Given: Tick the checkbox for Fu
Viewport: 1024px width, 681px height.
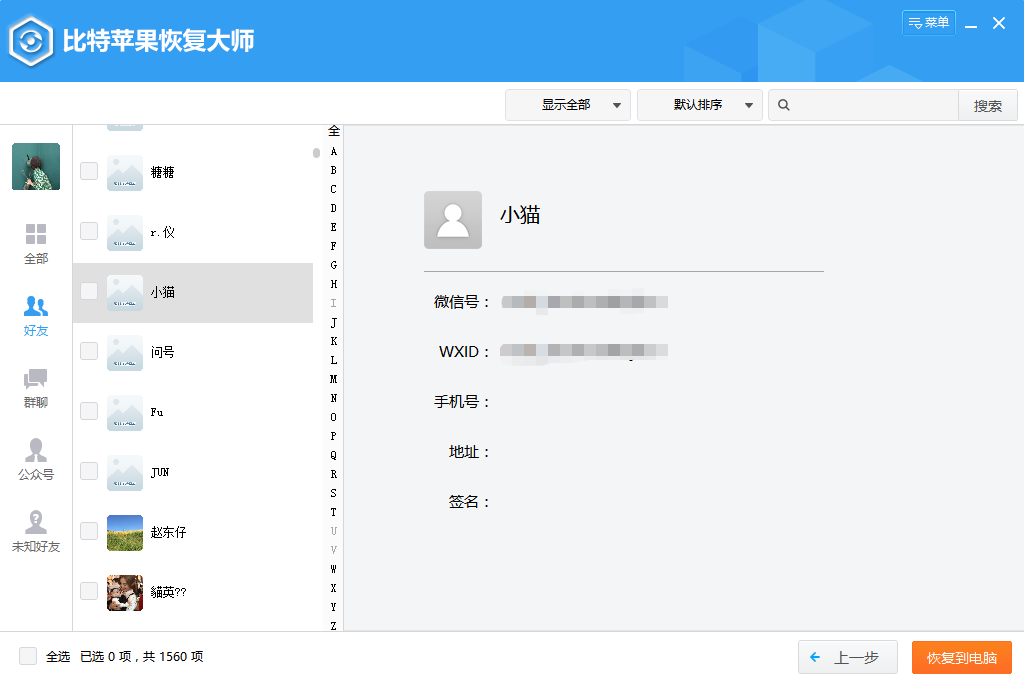Looking at the screenshot, I should tap(89, 411).
